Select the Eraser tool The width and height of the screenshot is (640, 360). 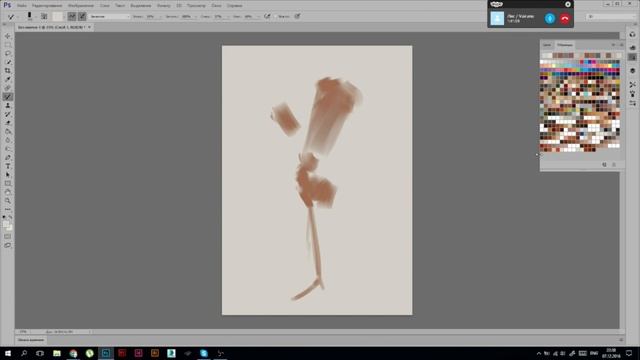click(8, 123)
